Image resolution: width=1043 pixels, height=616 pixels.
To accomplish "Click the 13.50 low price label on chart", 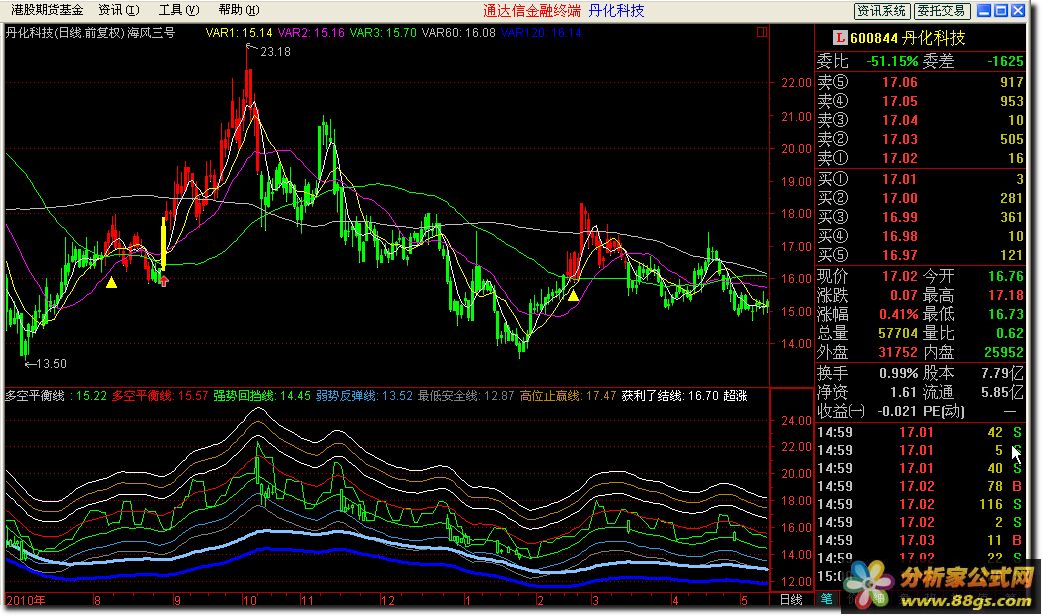I will 51,364.
